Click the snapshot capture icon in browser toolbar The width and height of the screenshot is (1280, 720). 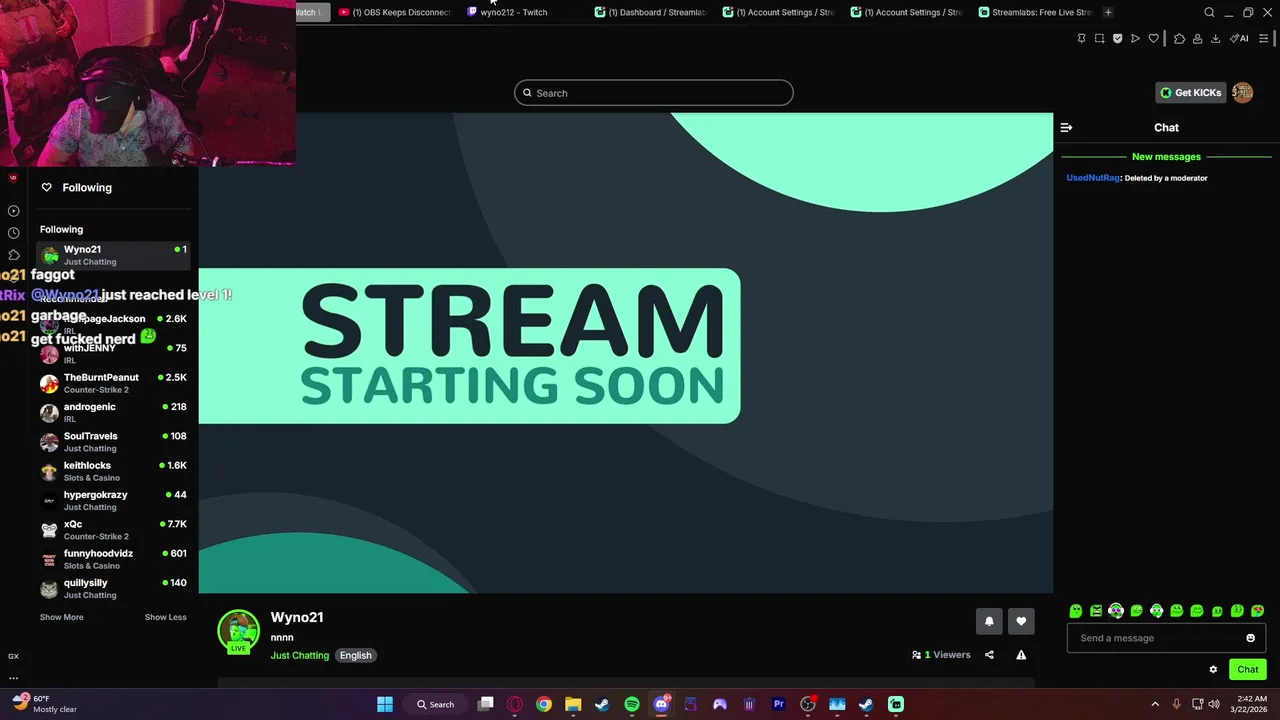tap(1099, 39)
